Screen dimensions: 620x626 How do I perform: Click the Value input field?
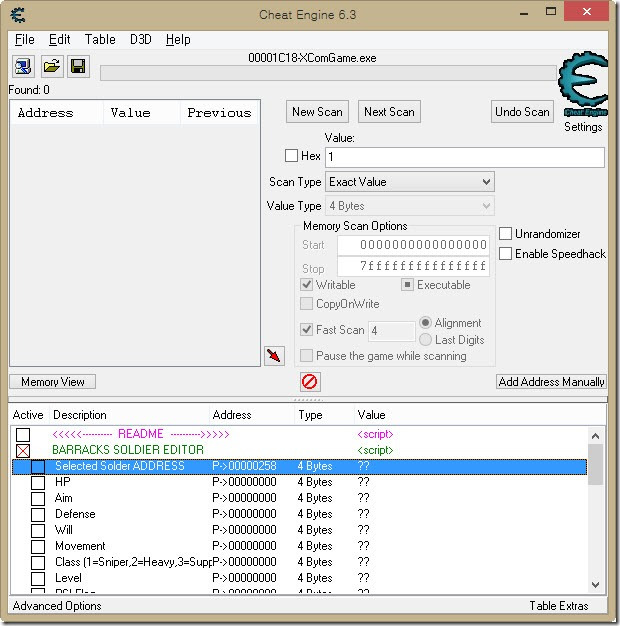(465, 157)
